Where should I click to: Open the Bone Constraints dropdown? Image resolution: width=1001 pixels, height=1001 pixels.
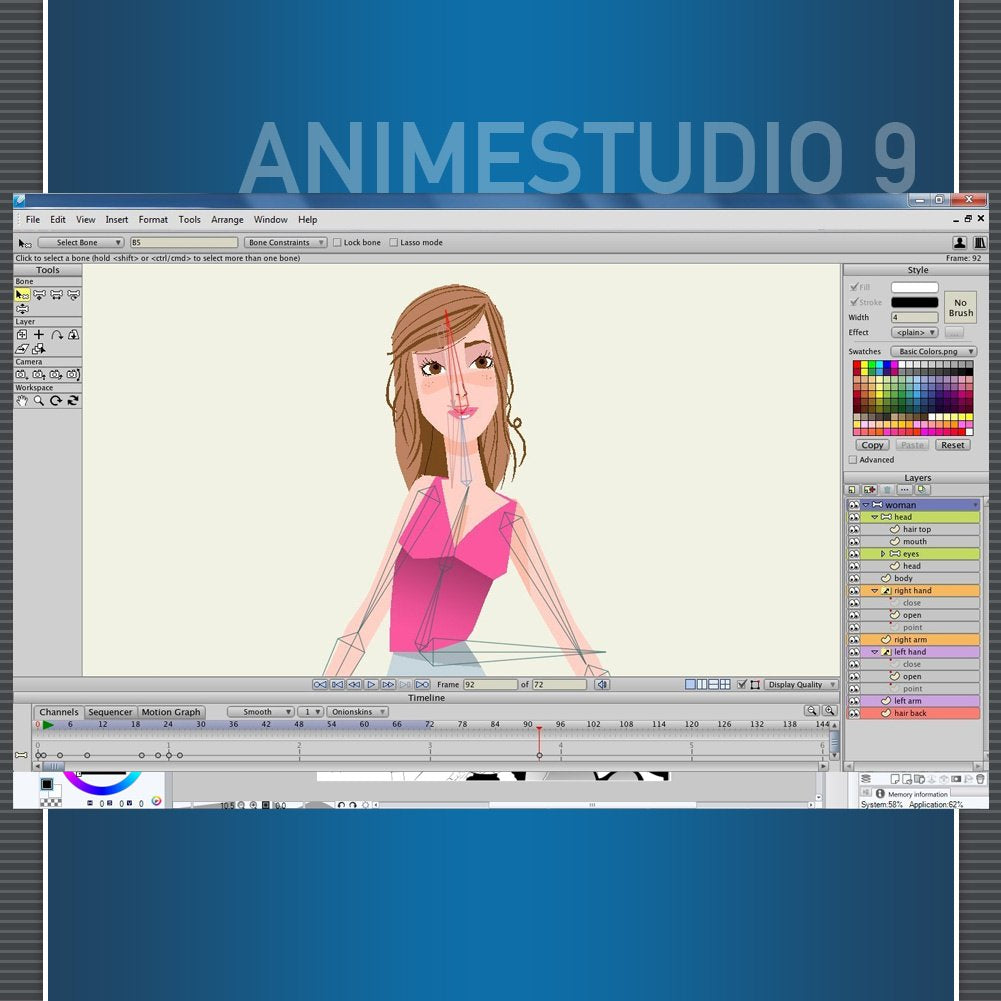[x=285, y=243]
